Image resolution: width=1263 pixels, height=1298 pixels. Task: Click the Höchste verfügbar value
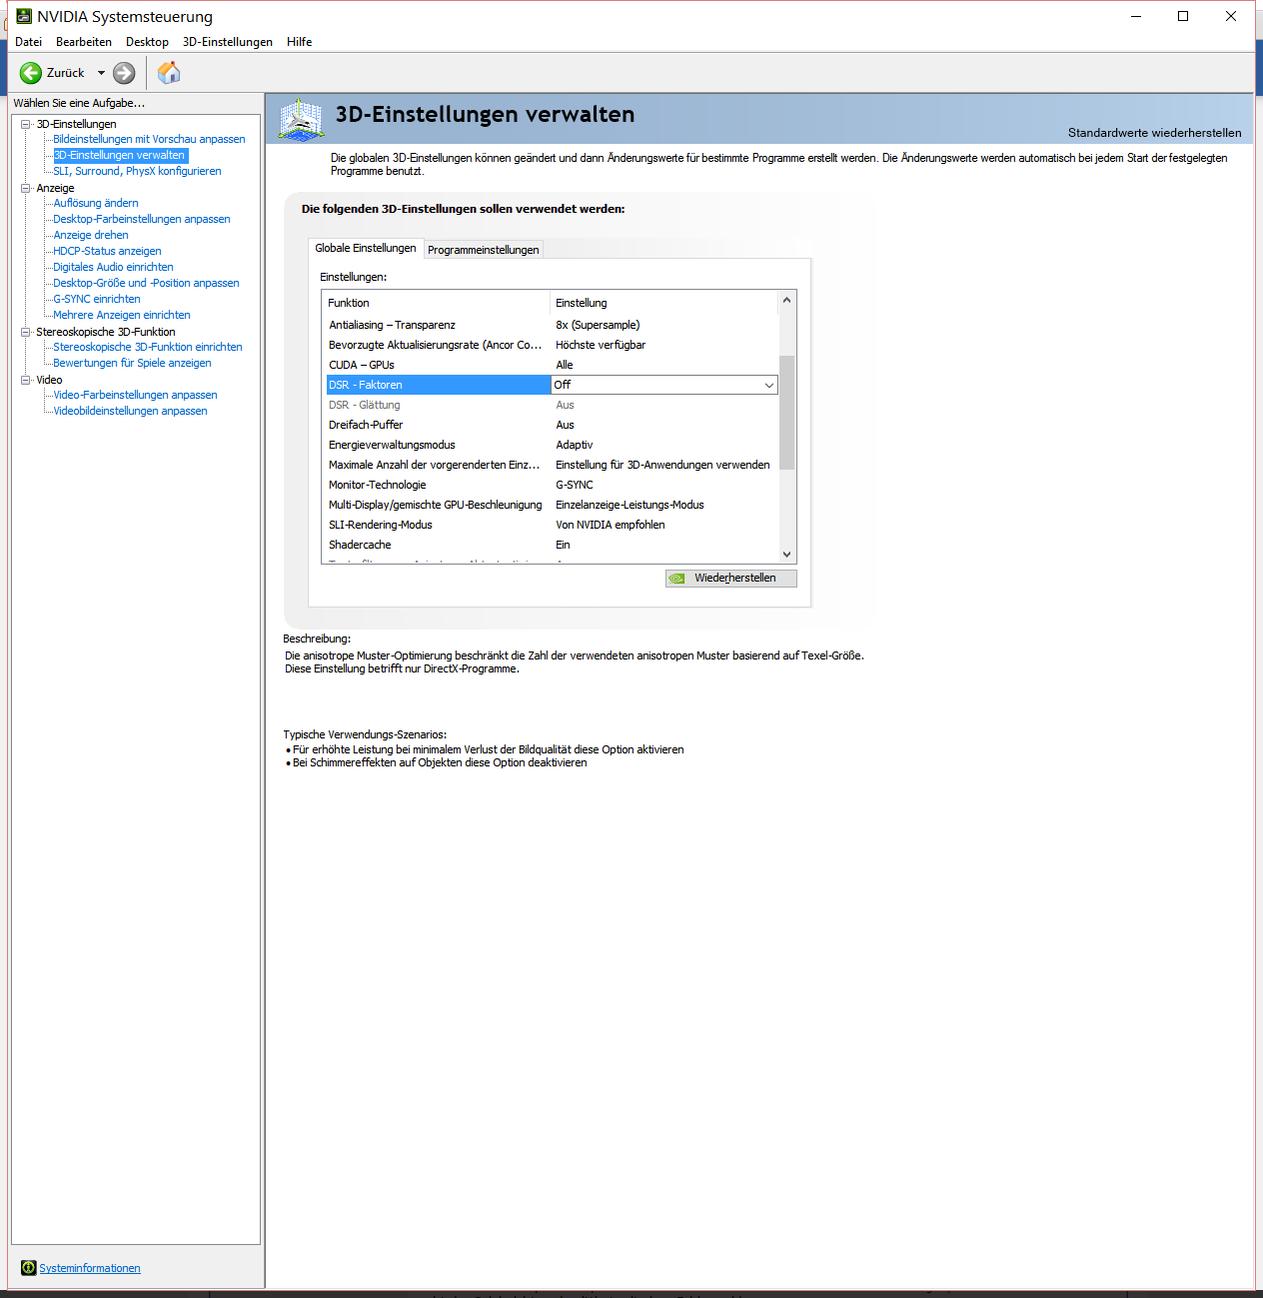point(601,345)
